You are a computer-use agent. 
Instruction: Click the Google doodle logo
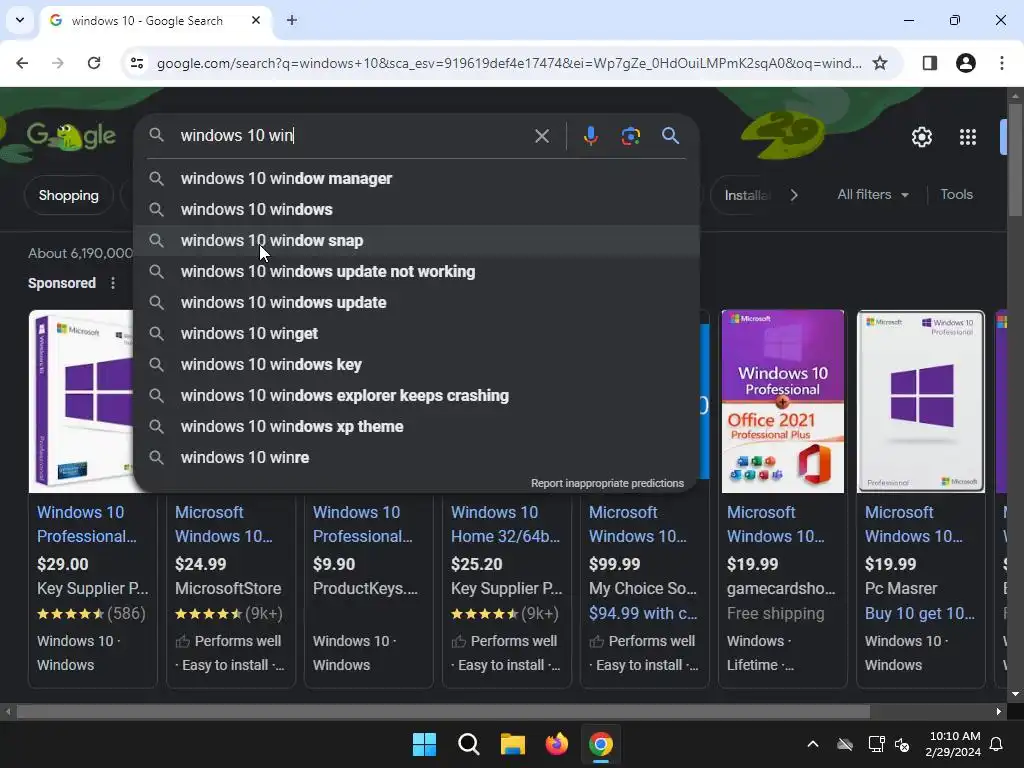pyautogui.click(x=71, y=136)
